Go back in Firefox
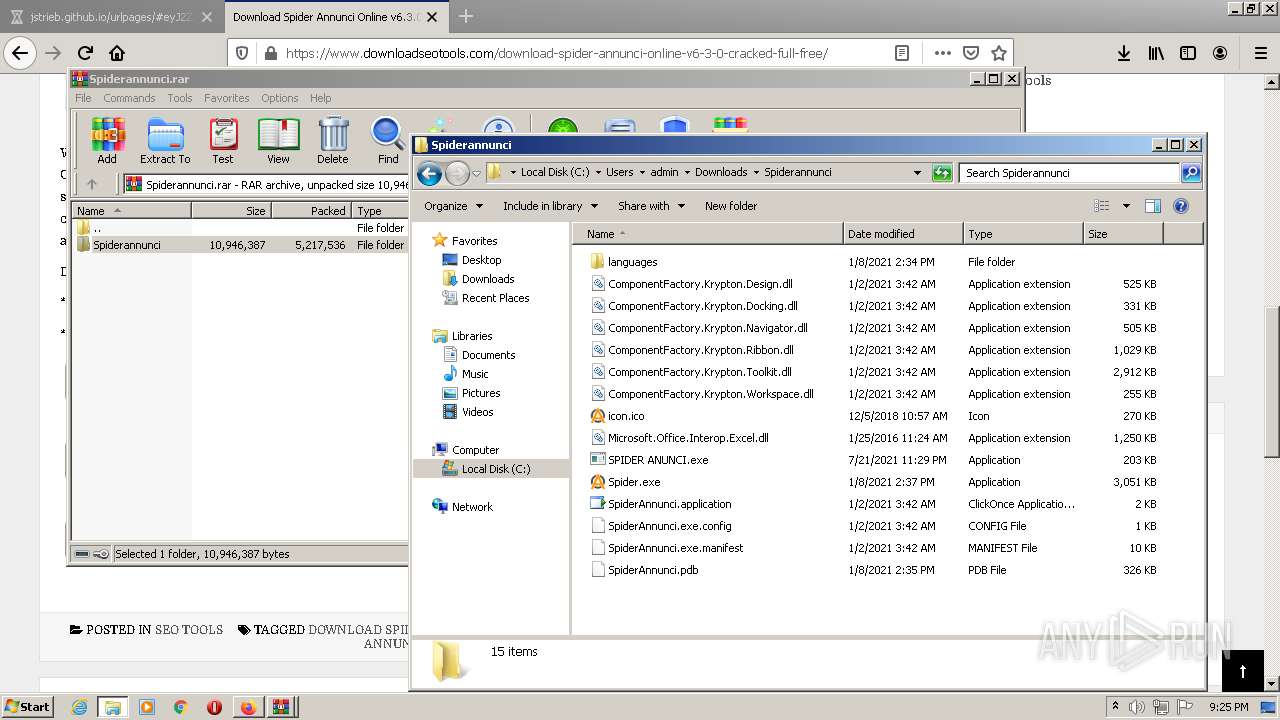1280x720 pixels. coord(20,53)
